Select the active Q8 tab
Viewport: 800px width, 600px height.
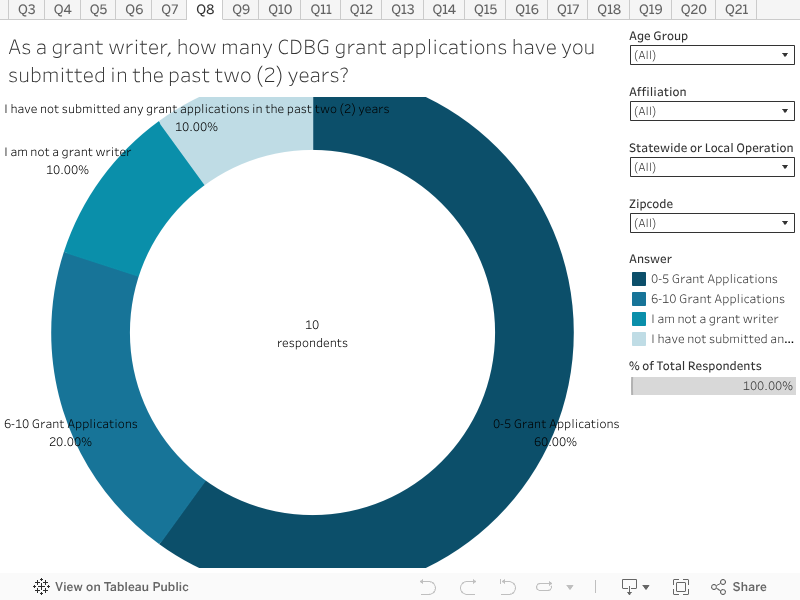tap(205, 9)
